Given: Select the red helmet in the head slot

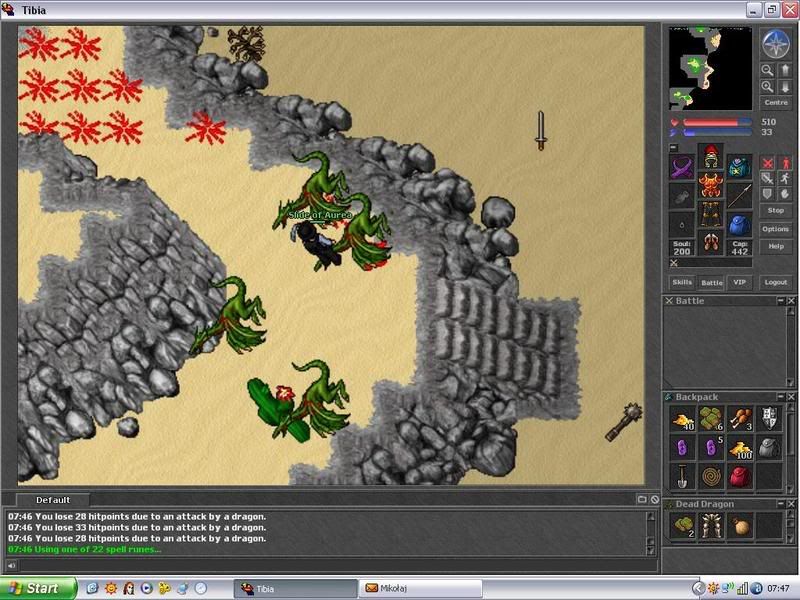Looking at the screenshot, I should 711,156.
